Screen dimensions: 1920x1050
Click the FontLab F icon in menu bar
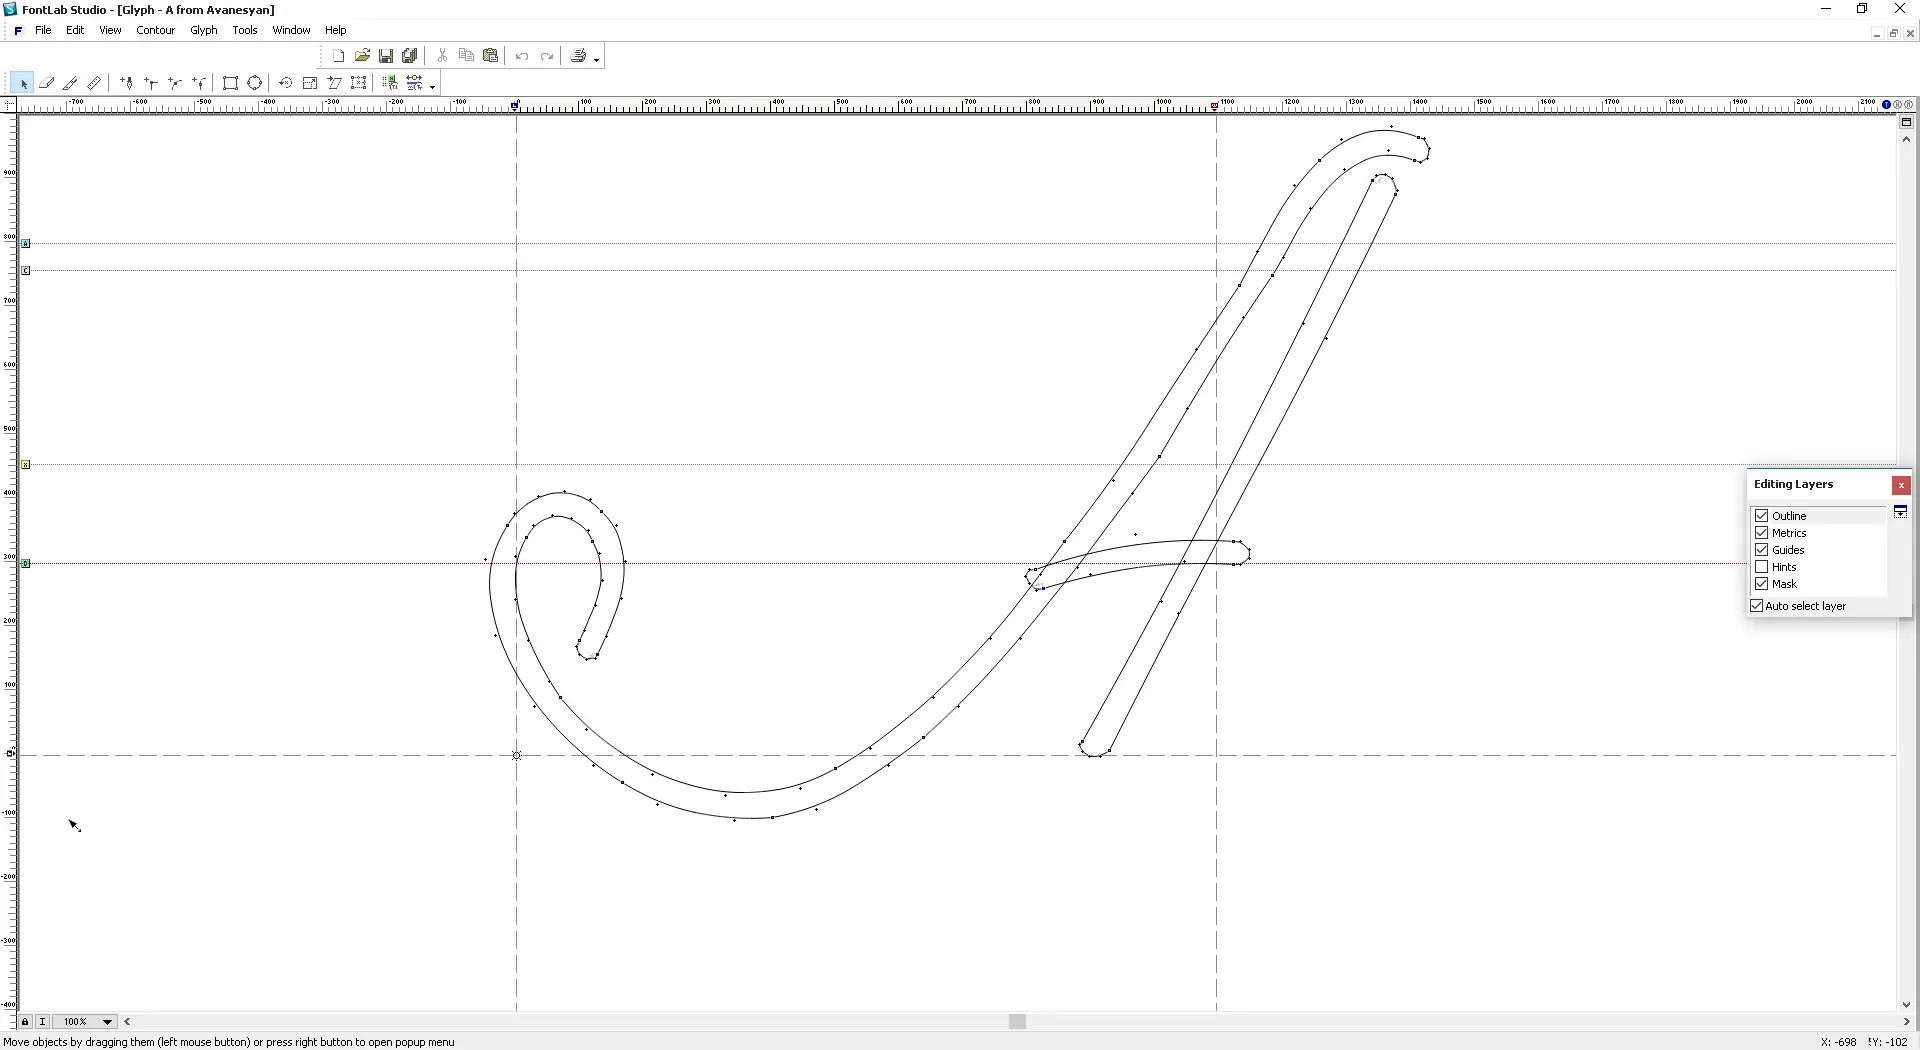click(18, 31)
